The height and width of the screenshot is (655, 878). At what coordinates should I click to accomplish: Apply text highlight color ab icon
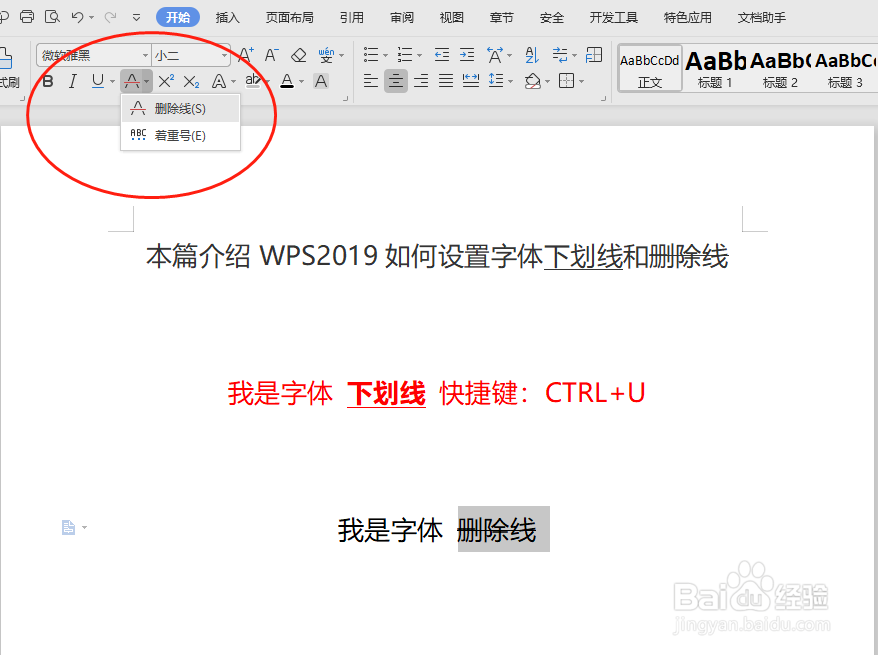[253, 82]
